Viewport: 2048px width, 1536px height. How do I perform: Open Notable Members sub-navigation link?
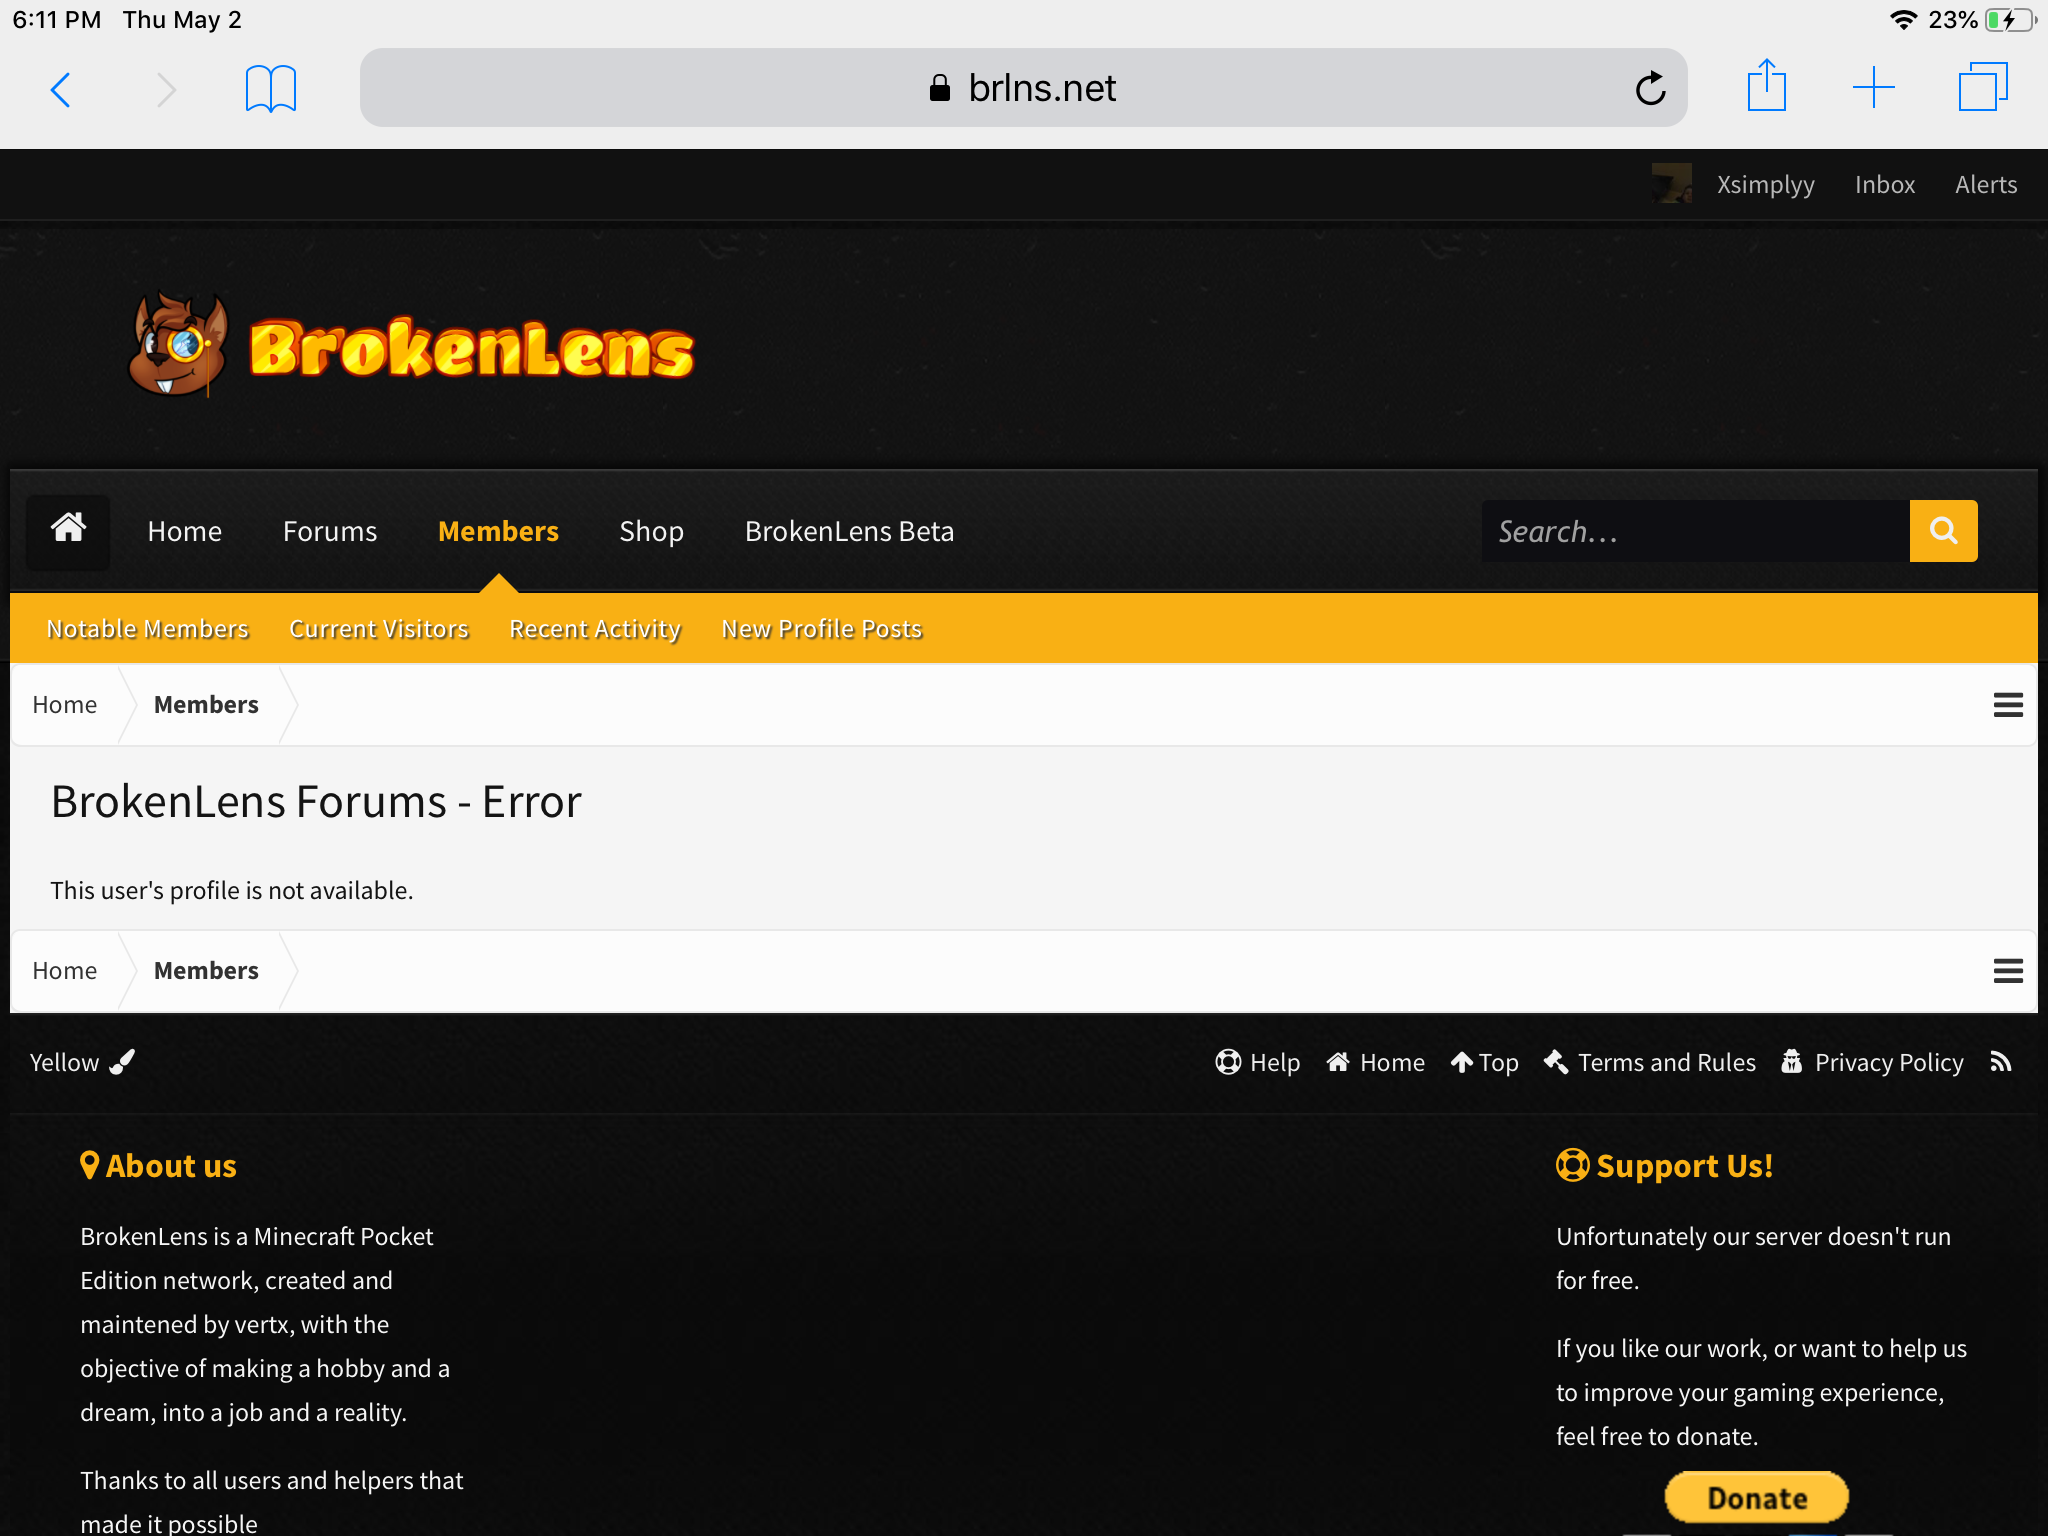coord(147,628)
